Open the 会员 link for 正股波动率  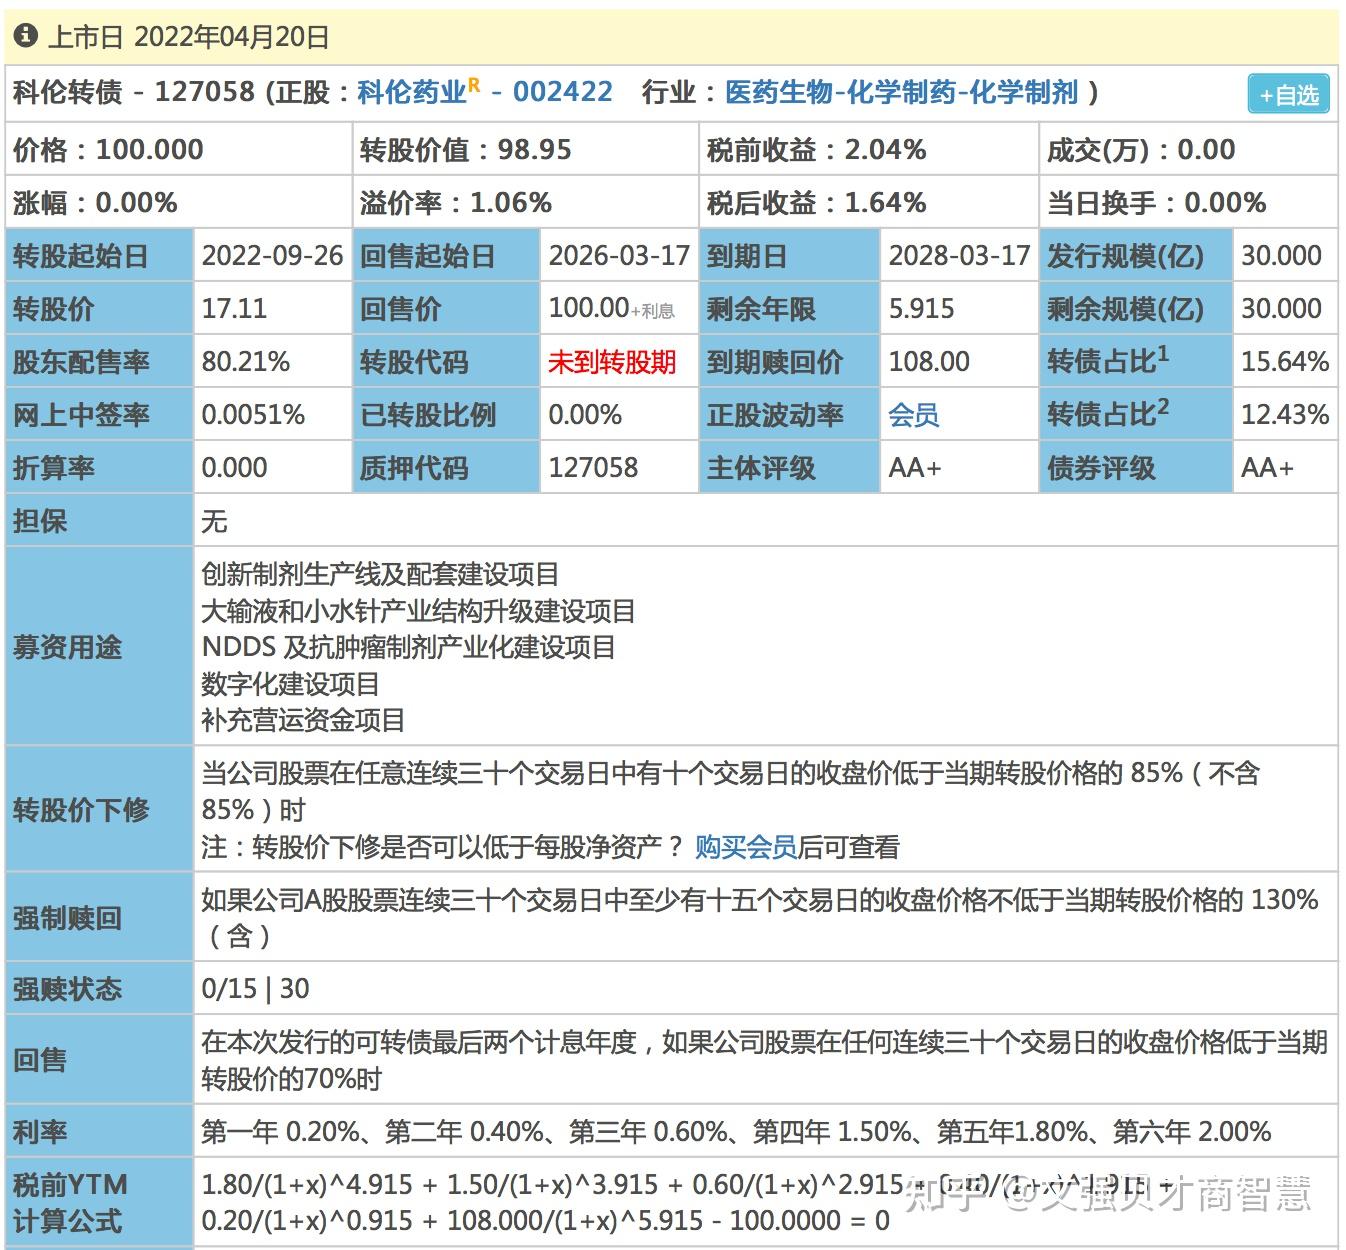[x=913, y=415]
